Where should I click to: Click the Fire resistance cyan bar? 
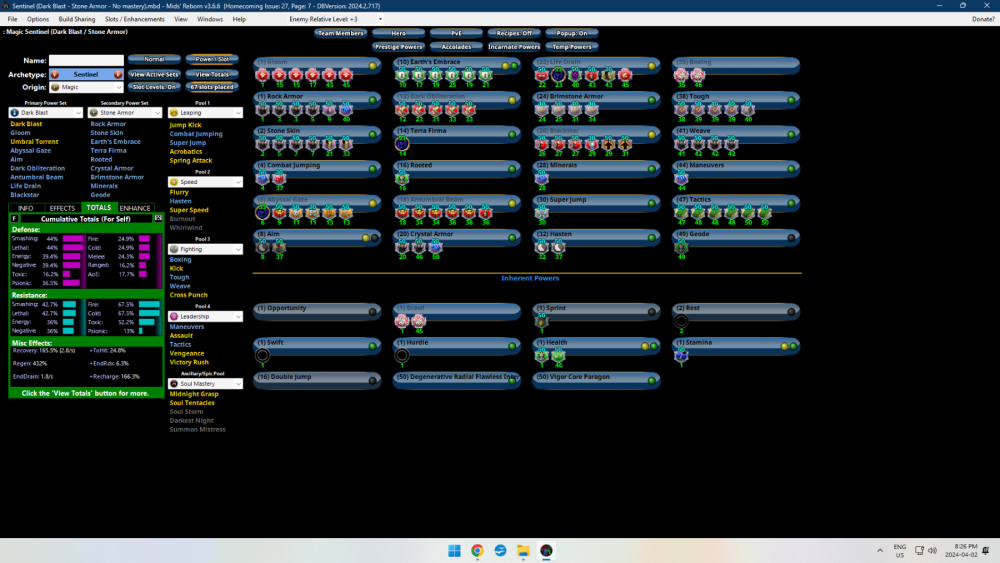149,305
